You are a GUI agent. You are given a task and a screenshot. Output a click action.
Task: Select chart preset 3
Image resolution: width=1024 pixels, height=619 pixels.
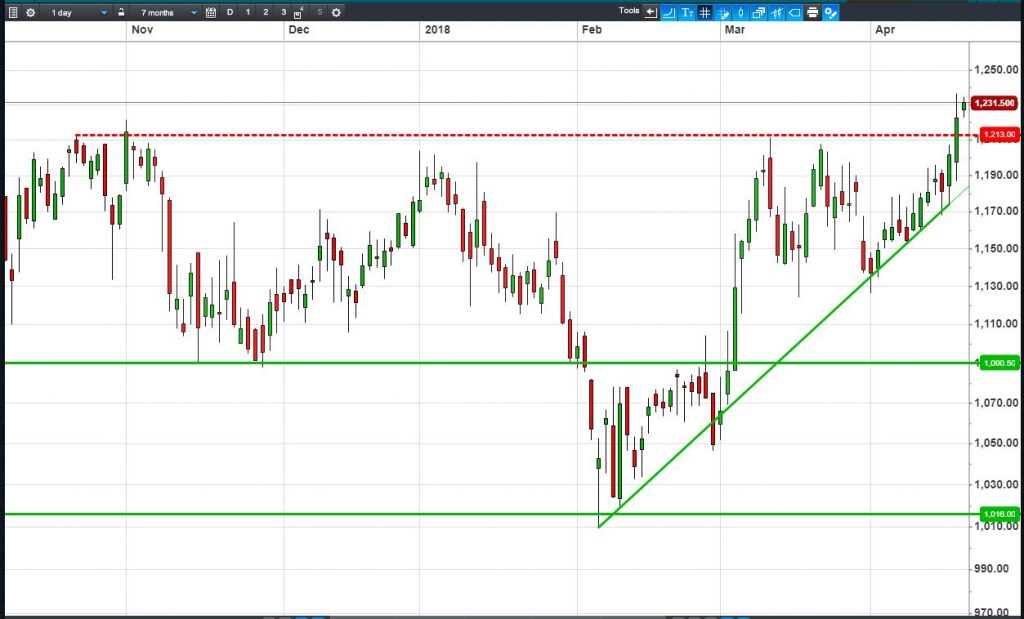tap(283, 12)
